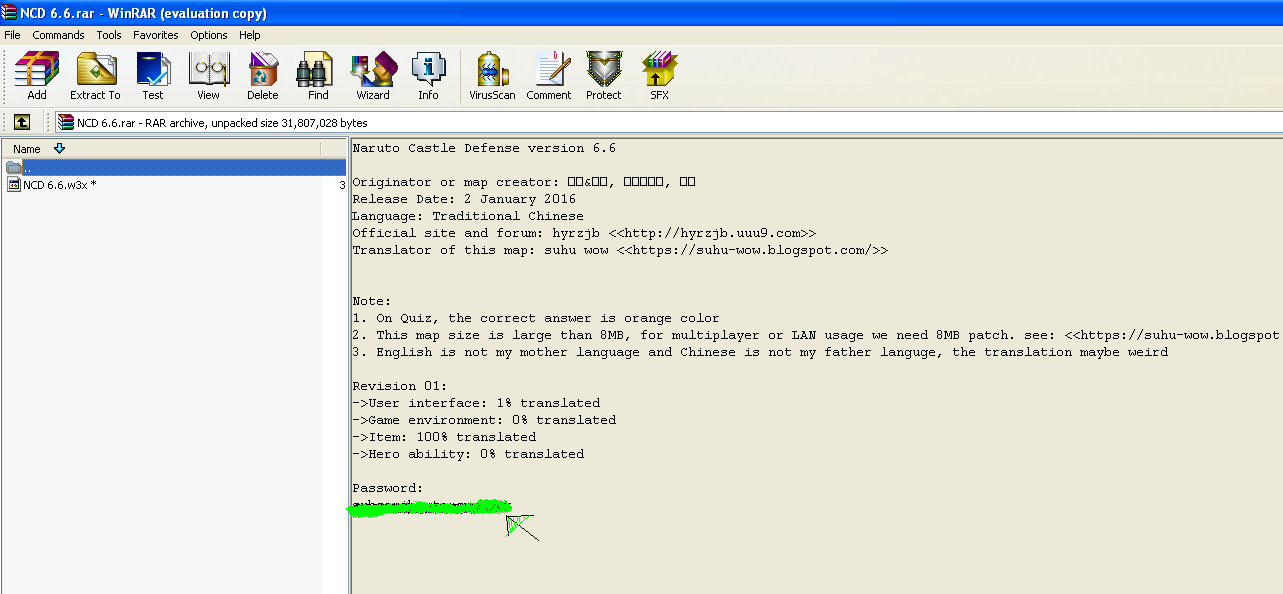Open the File menu

click(12, 35)
